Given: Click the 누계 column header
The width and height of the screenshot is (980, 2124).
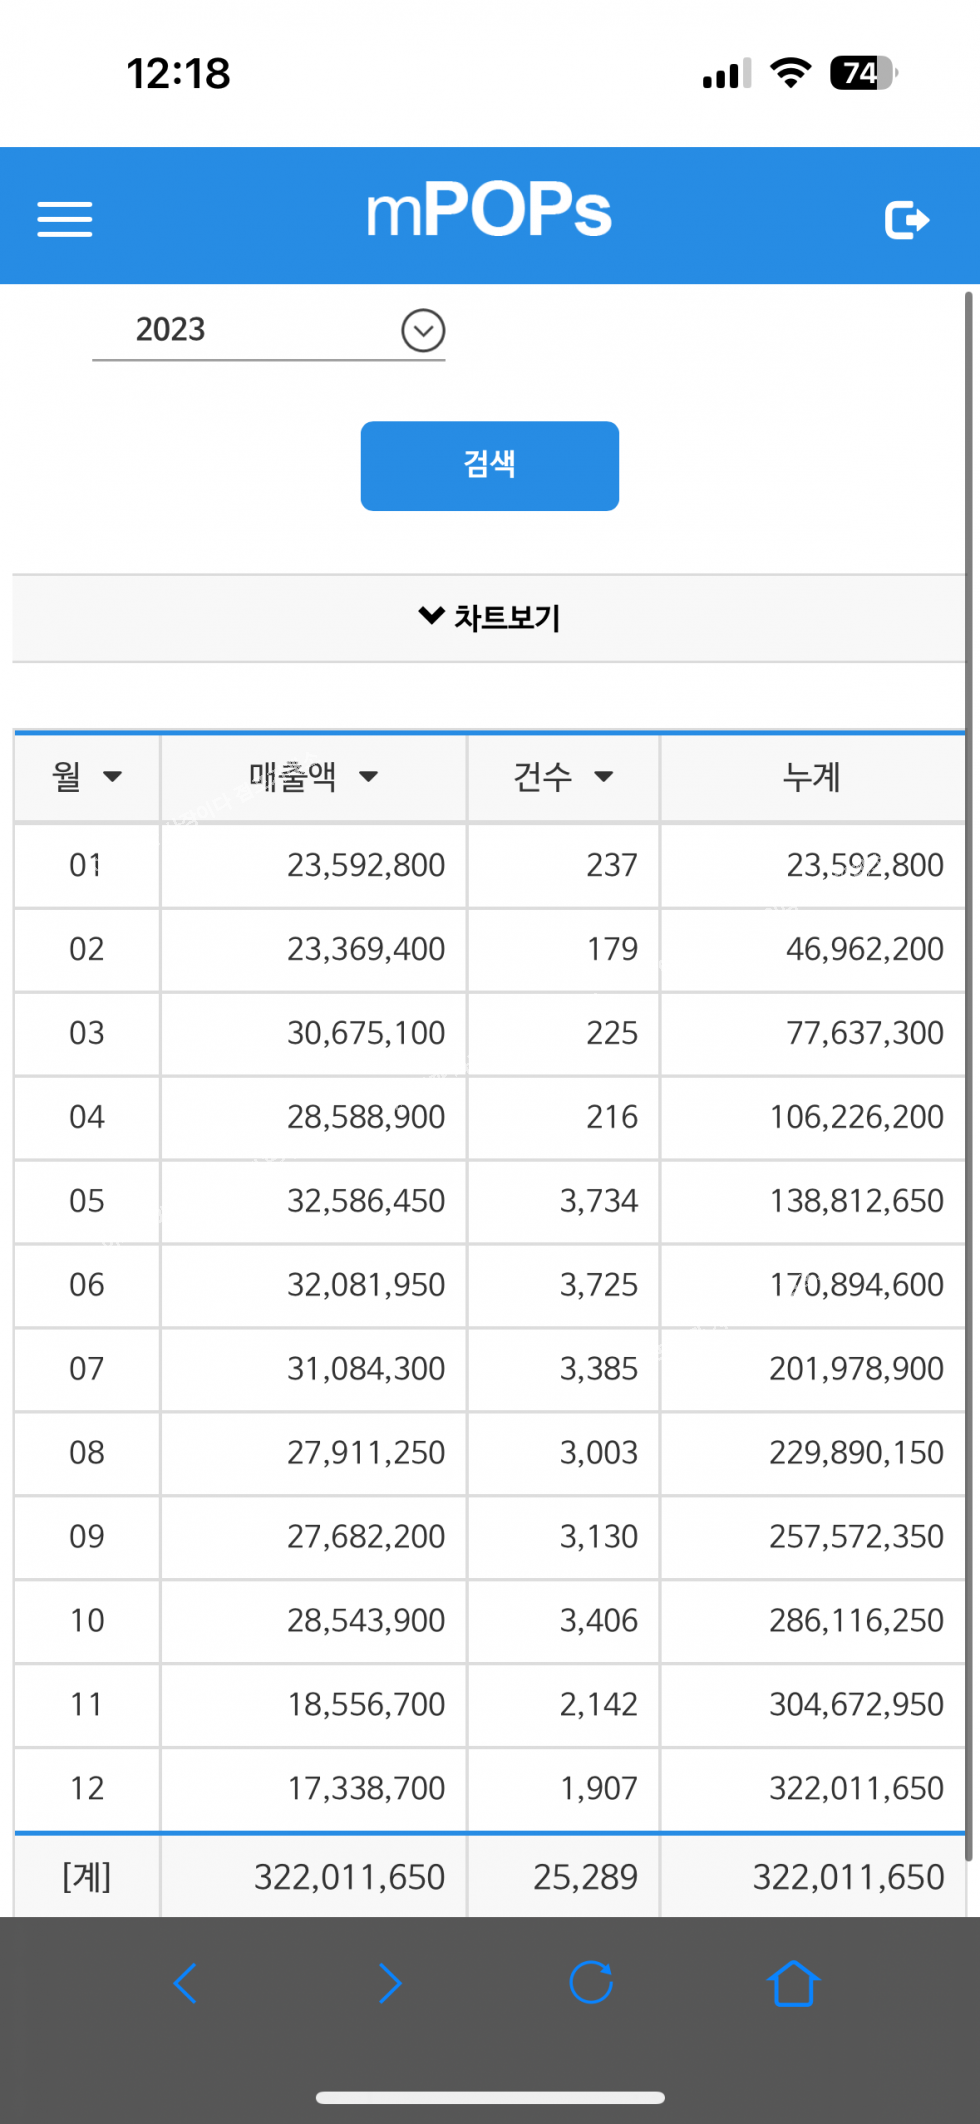Looking at the screenshot, I should coord(811,777).
